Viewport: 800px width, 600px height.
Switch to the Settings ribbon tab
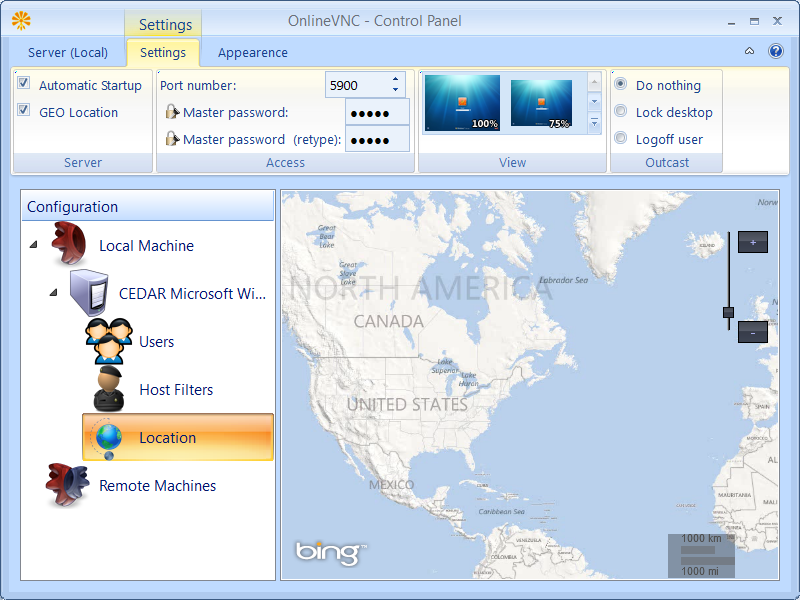[x=163, y=53]
